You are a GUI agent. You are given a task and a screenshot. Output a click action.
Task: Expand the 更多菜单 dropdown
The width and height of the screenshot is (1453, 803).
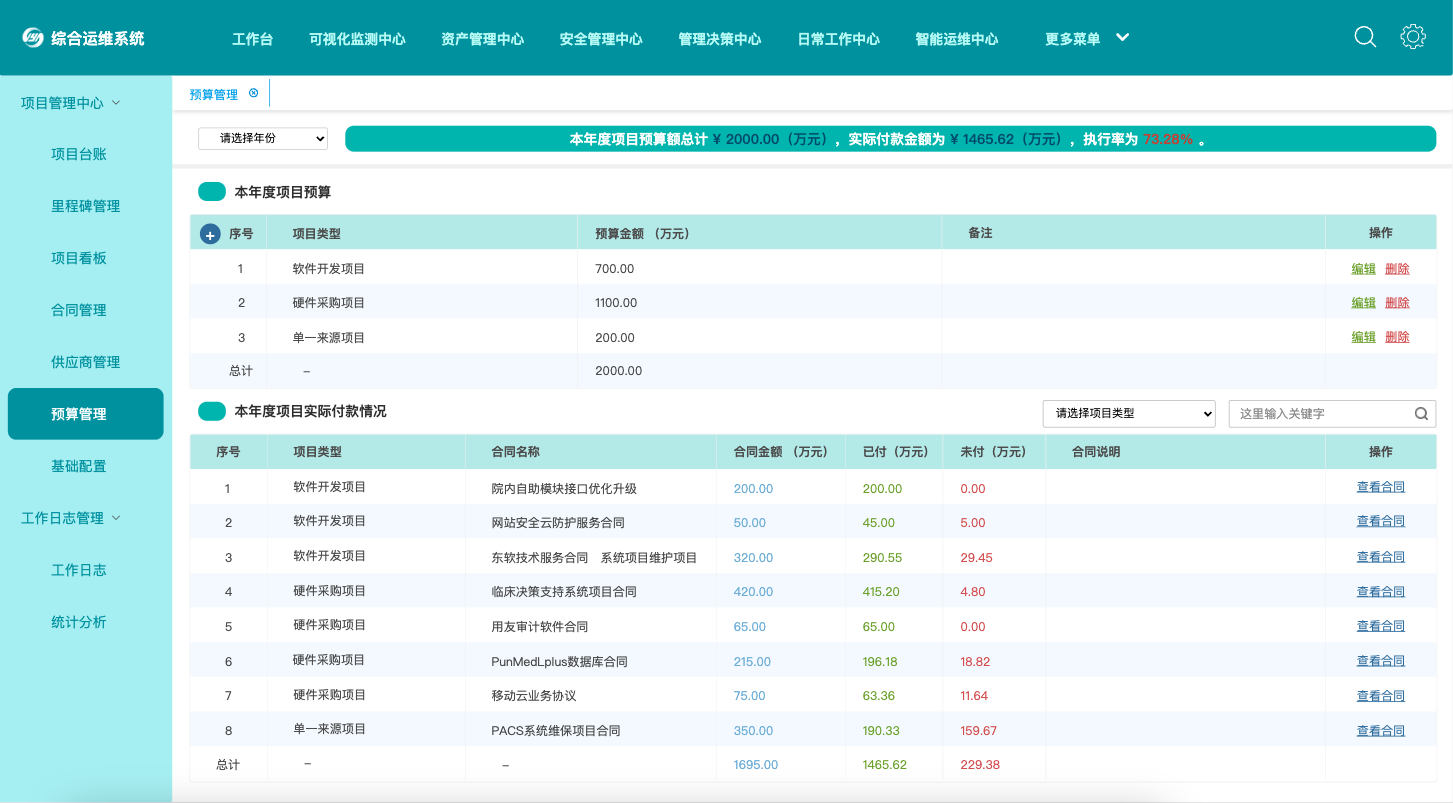click(1087, 38)
